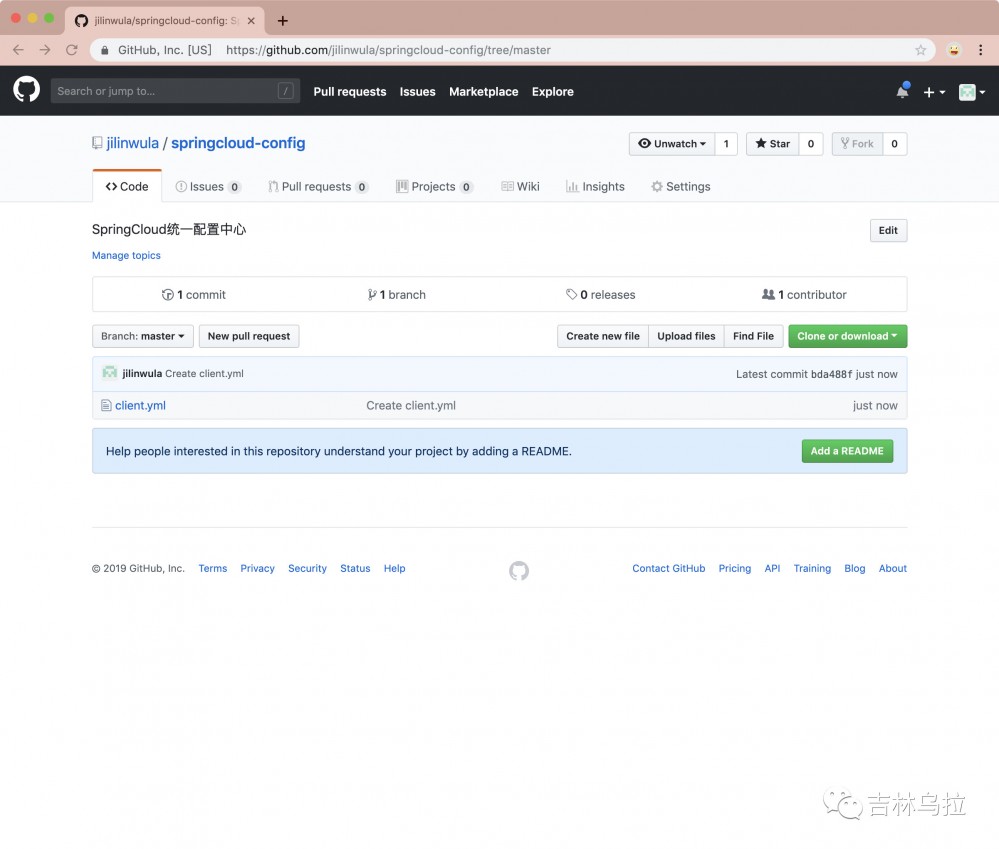Image resolution: width=999 pixels, height=849 pixels.
Task: Click Create new file
Action: [603, 336]
